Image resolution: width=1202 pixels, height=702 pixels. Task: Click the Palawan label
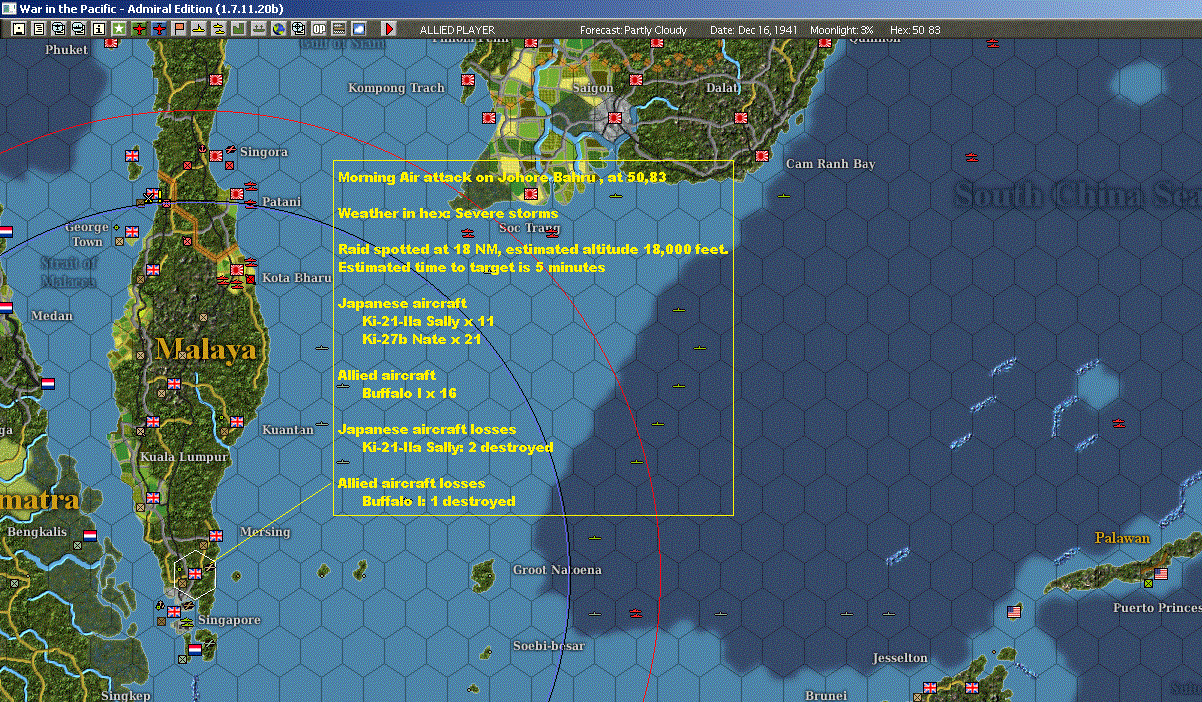pos(1120,538)
